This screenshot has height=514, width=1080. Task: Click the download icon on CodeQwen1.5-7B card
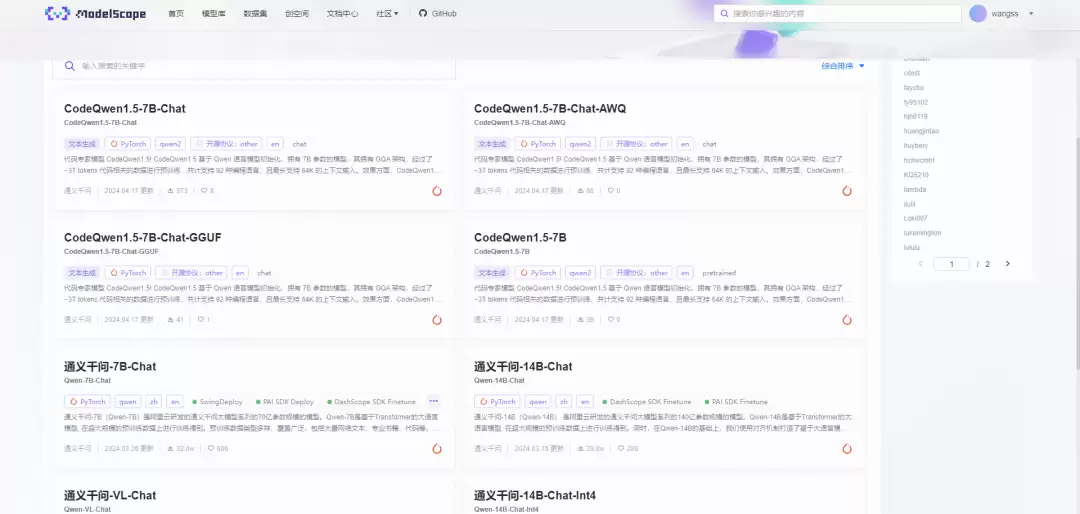tap(581, 320)
